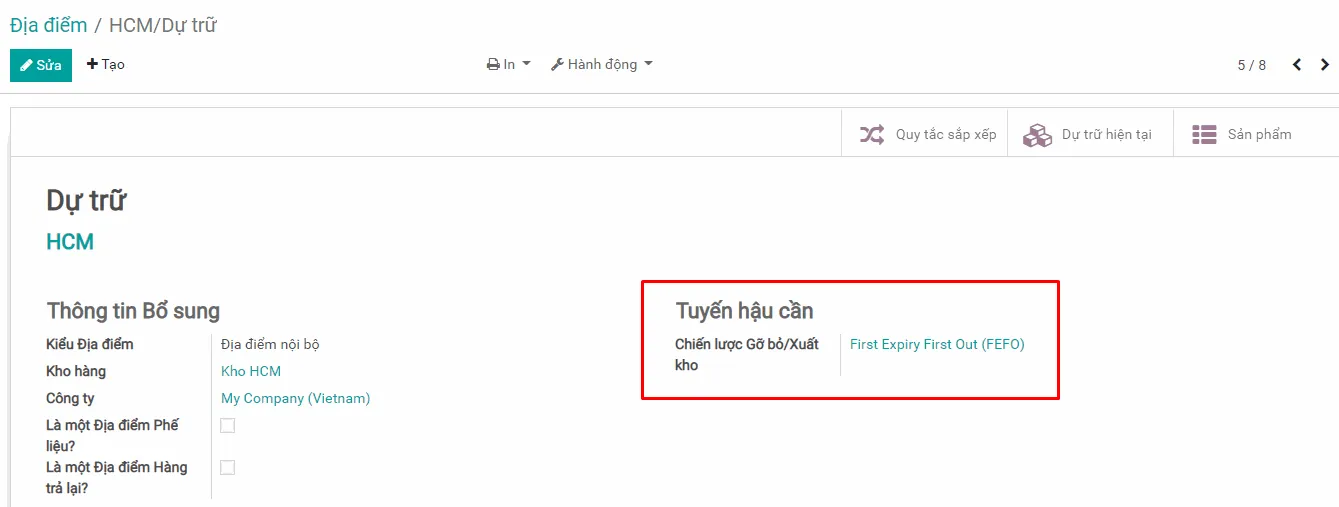Click the HCM parent location link

tap(70, 242)
